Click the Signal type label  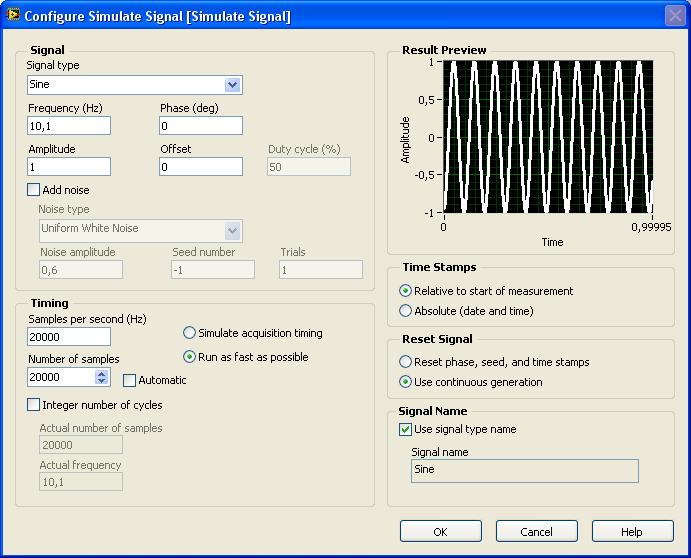click(x=53, y=65)
